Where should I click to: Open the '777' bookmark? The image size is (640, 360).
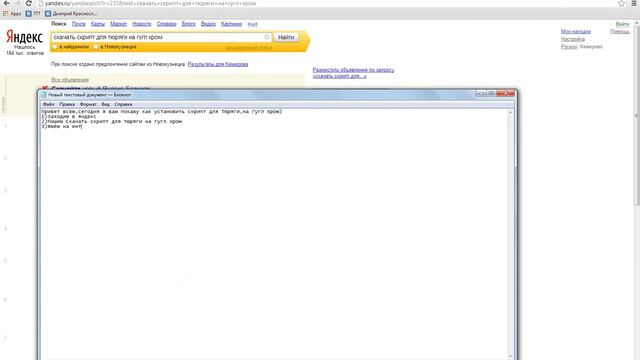pos(33,13)
